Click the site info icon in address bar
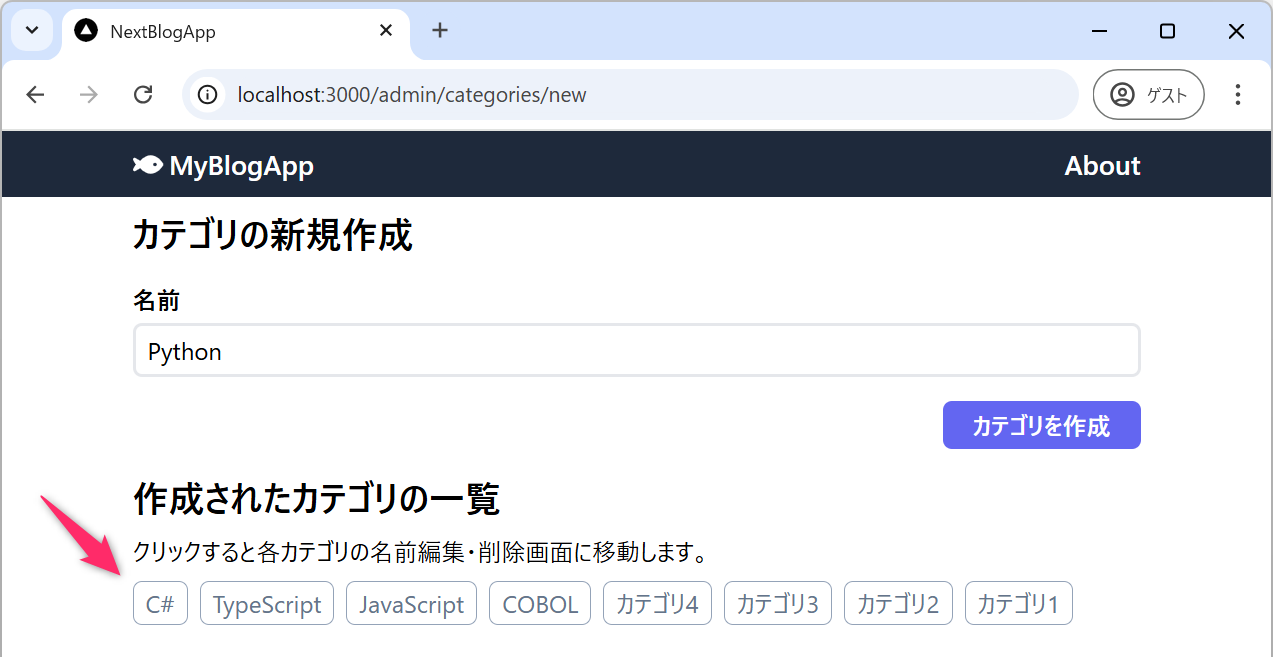1273x657 pixels. pyautogui.click(x=208, y=95)
